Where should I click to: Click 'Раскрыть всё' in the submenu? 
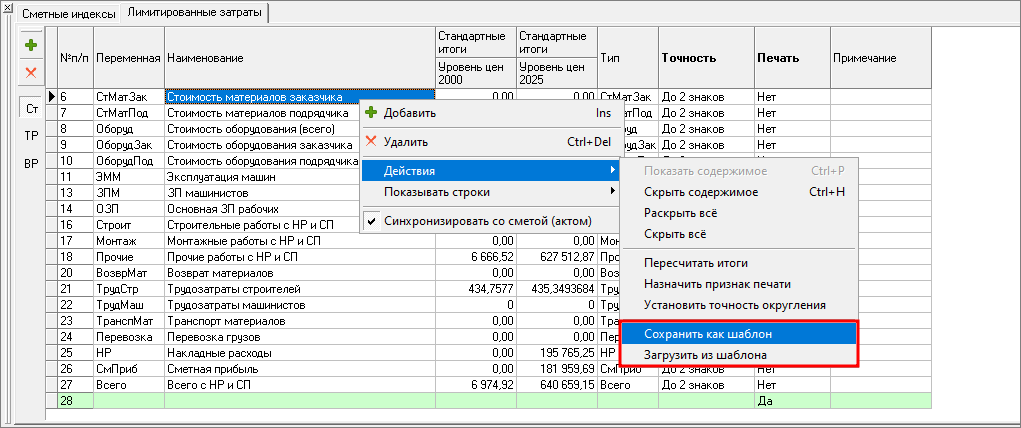(681, 213)
